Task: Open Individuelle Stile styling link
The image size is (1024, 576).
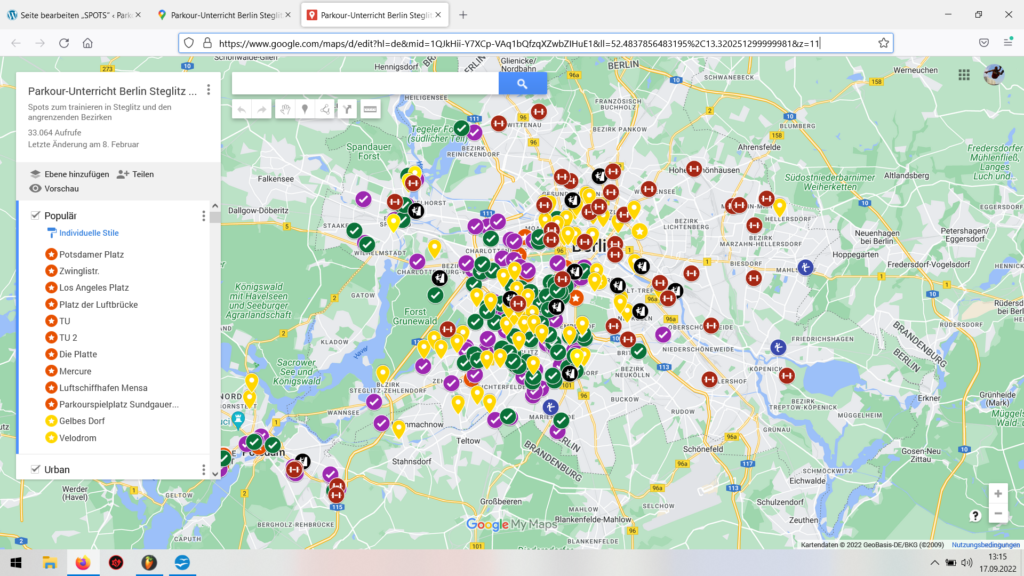Action: (88, 233)
